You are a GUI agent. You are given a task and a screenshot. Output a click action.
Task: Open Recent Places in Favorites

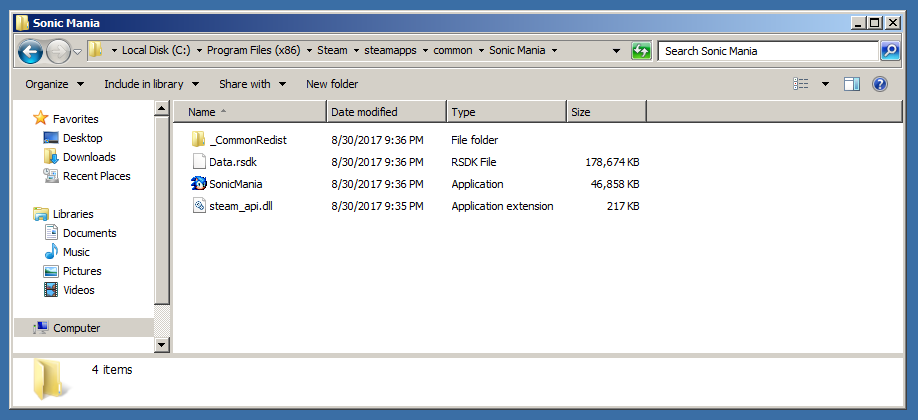pyautogui.click(x=87, y=176)
